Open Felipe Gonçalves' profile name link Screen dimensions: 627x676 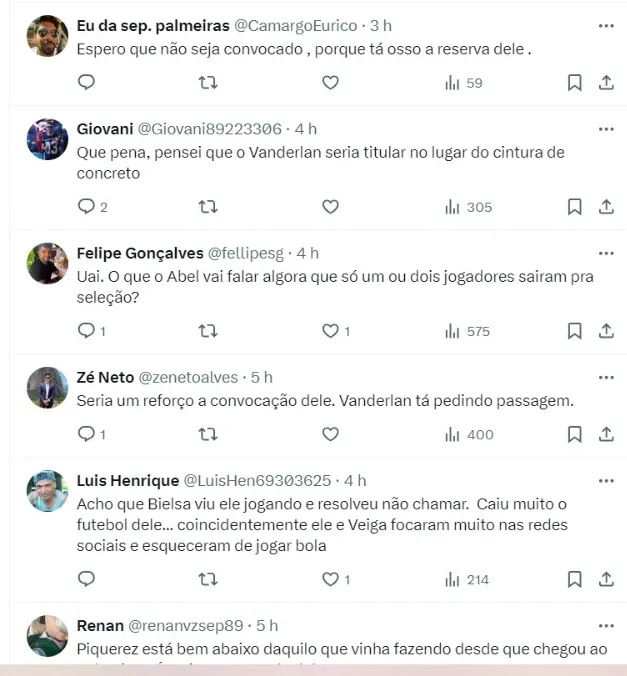coord(139,253)
